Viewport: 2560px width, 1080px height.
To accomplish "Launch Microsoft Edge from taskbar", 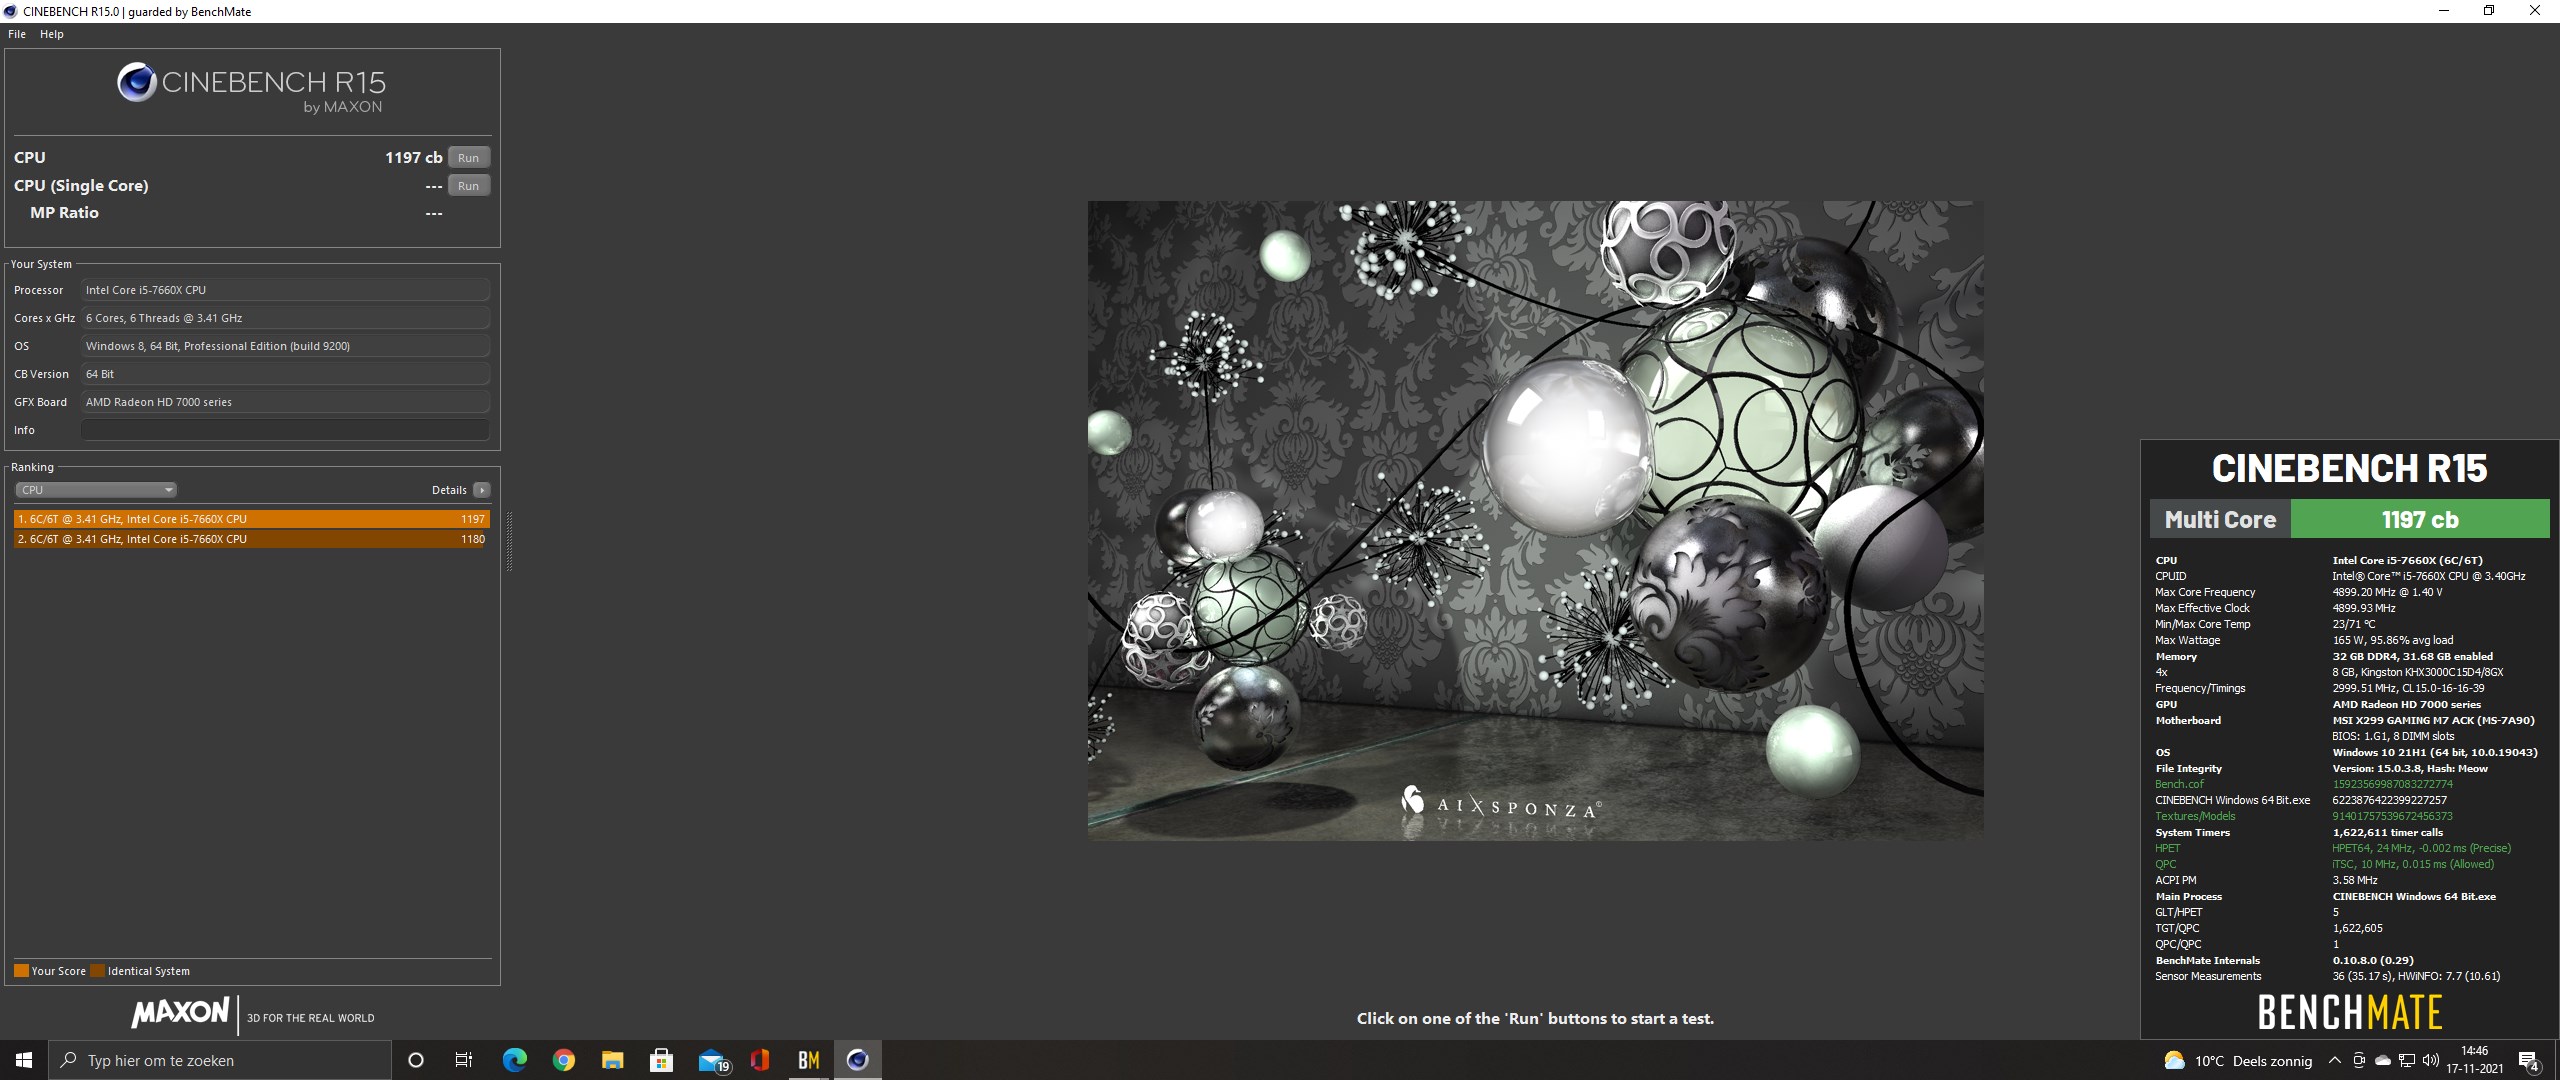I will tap(514, 1060).
